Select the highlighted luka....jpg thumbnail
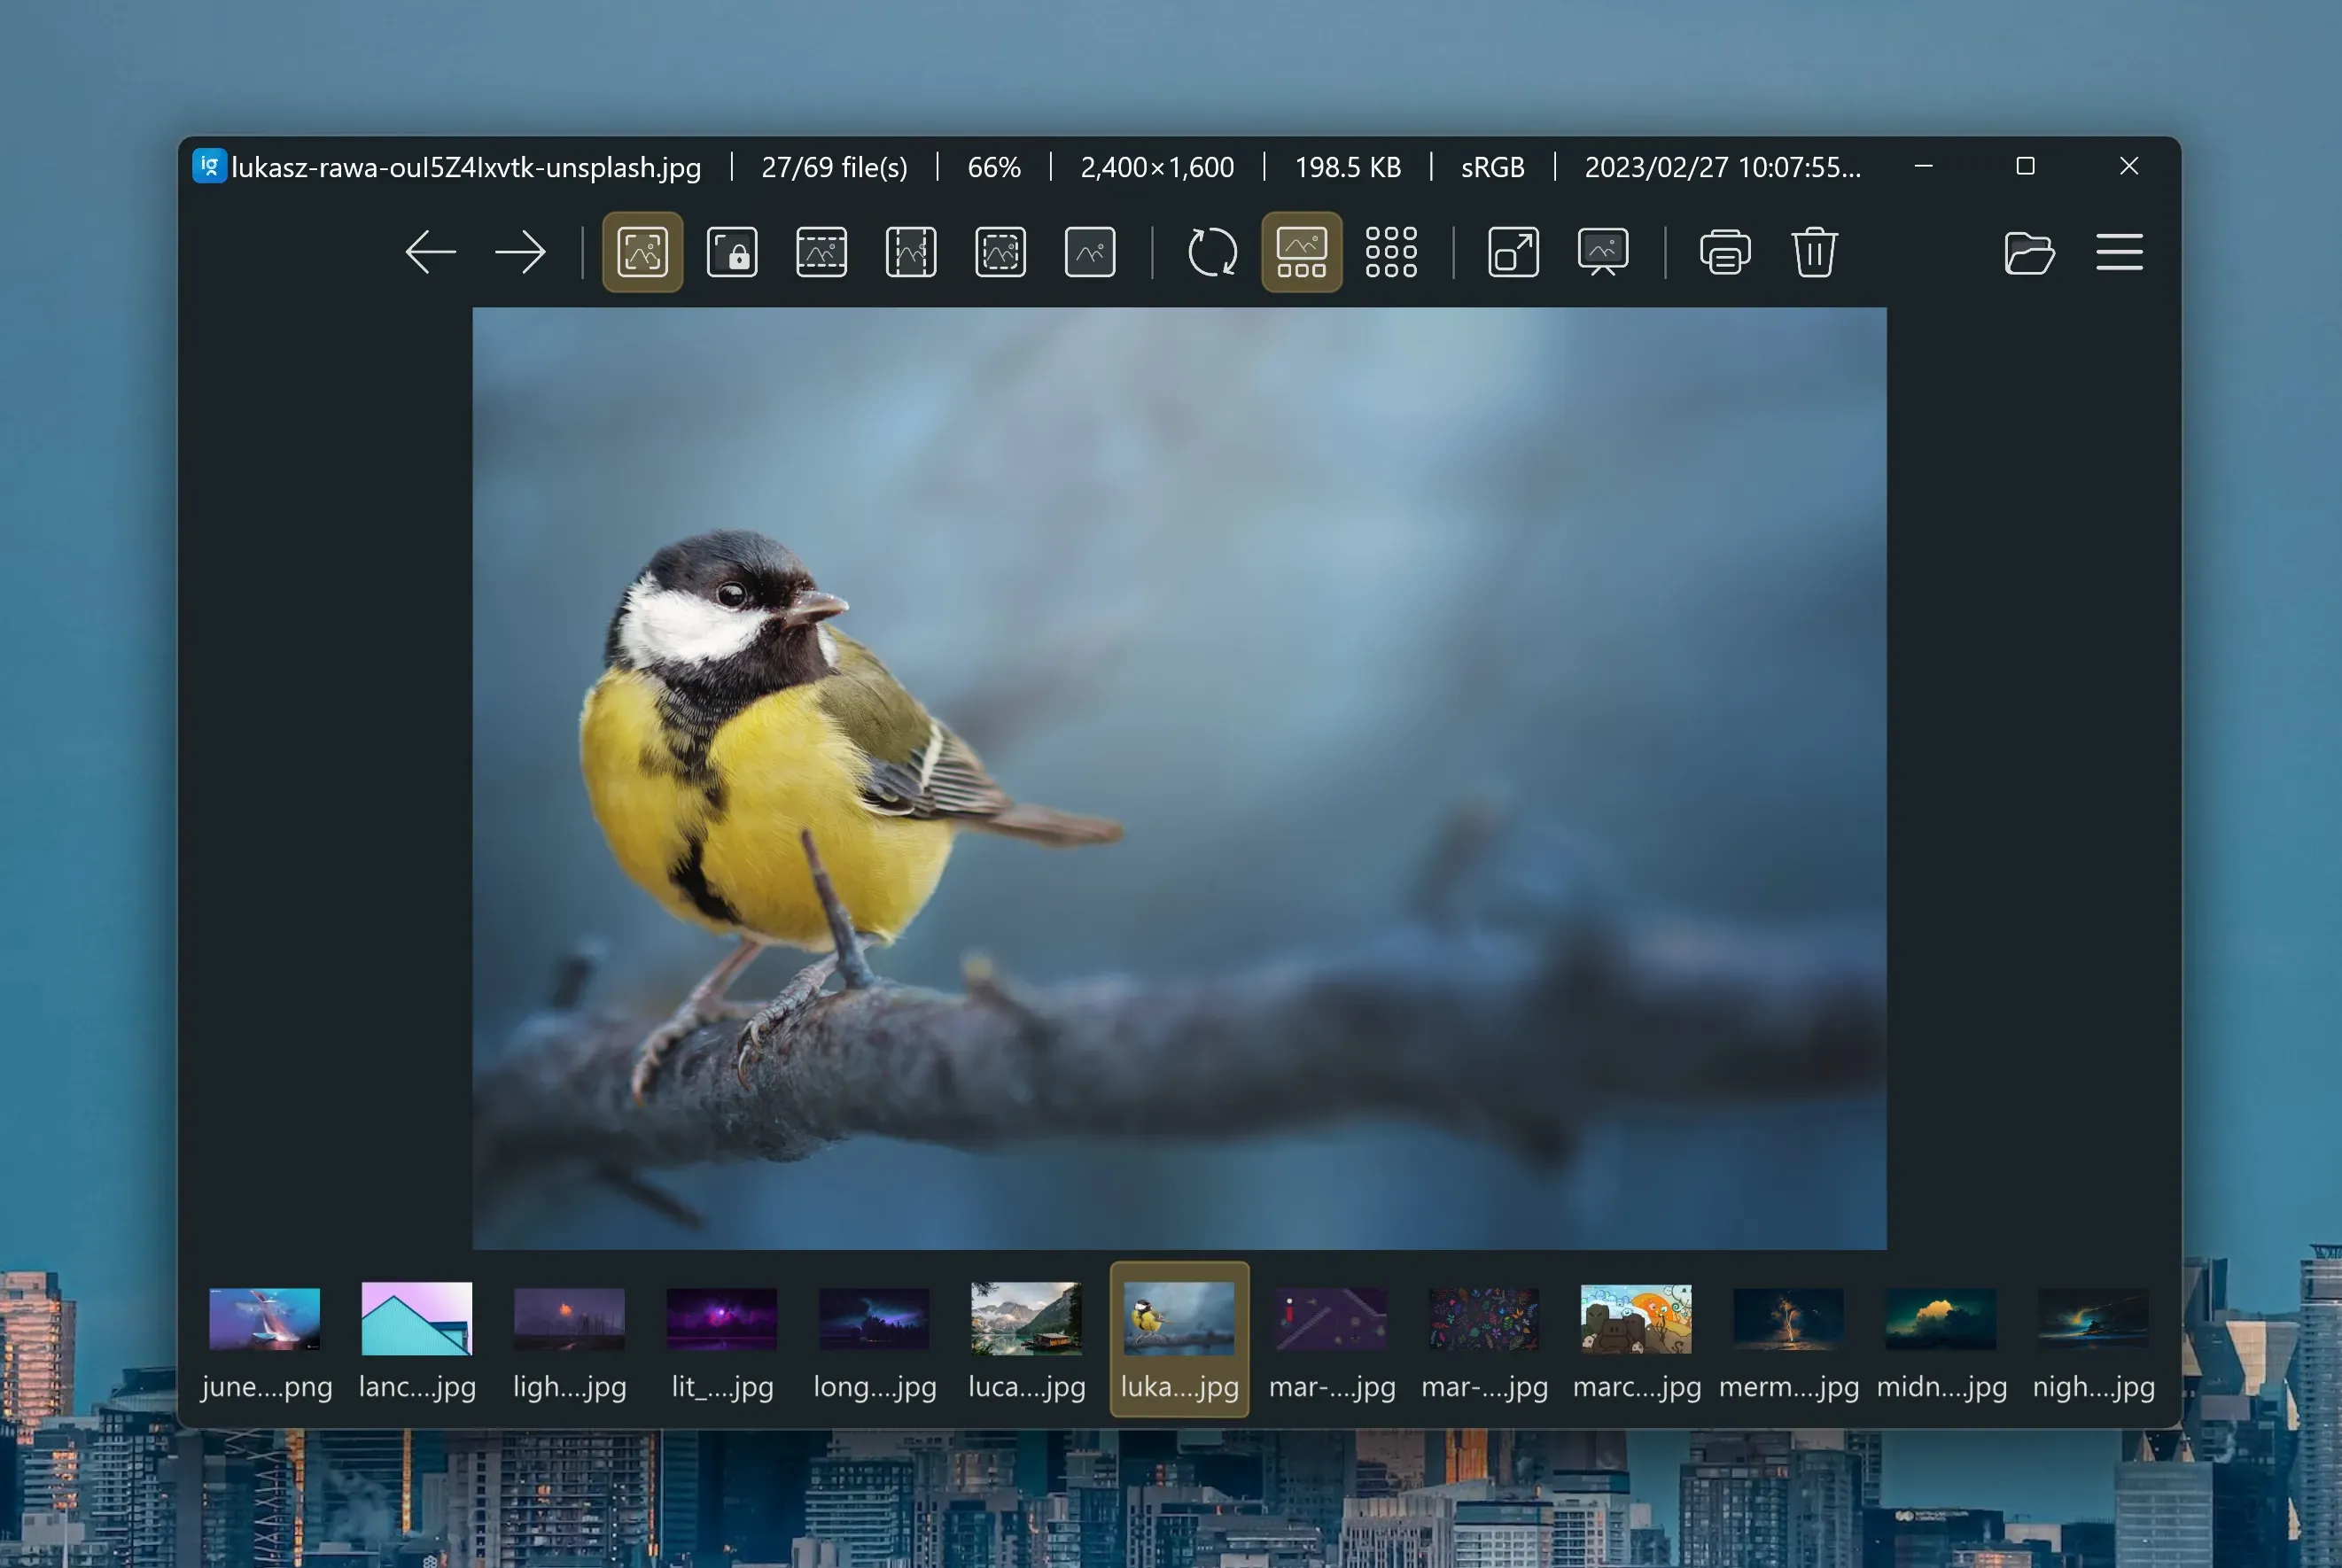The image size is (2342, 1568). (1179, 1340)
